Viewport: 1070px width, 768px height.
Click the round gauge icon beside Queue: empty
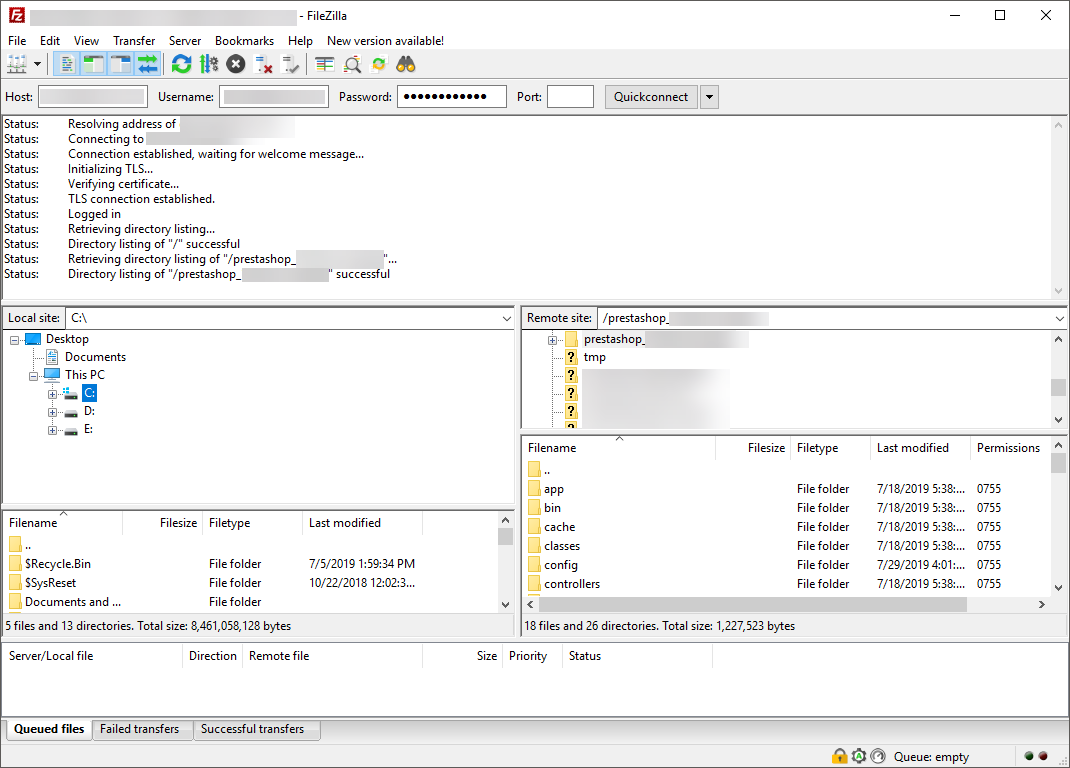coord(878,756)
